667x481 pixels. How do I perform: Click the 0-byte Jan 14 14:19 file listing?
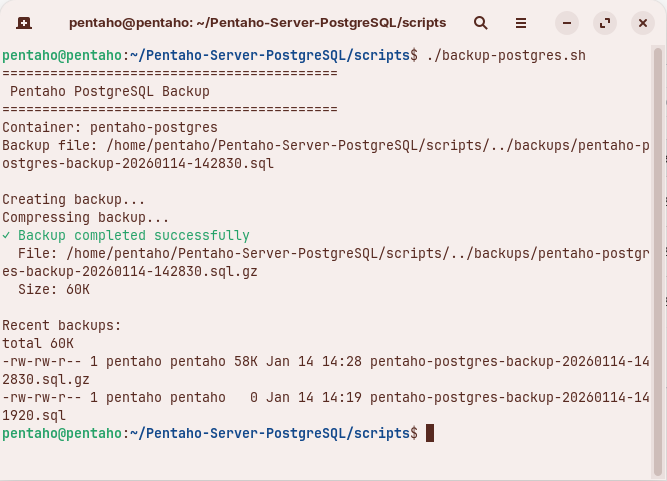(325, 397)
